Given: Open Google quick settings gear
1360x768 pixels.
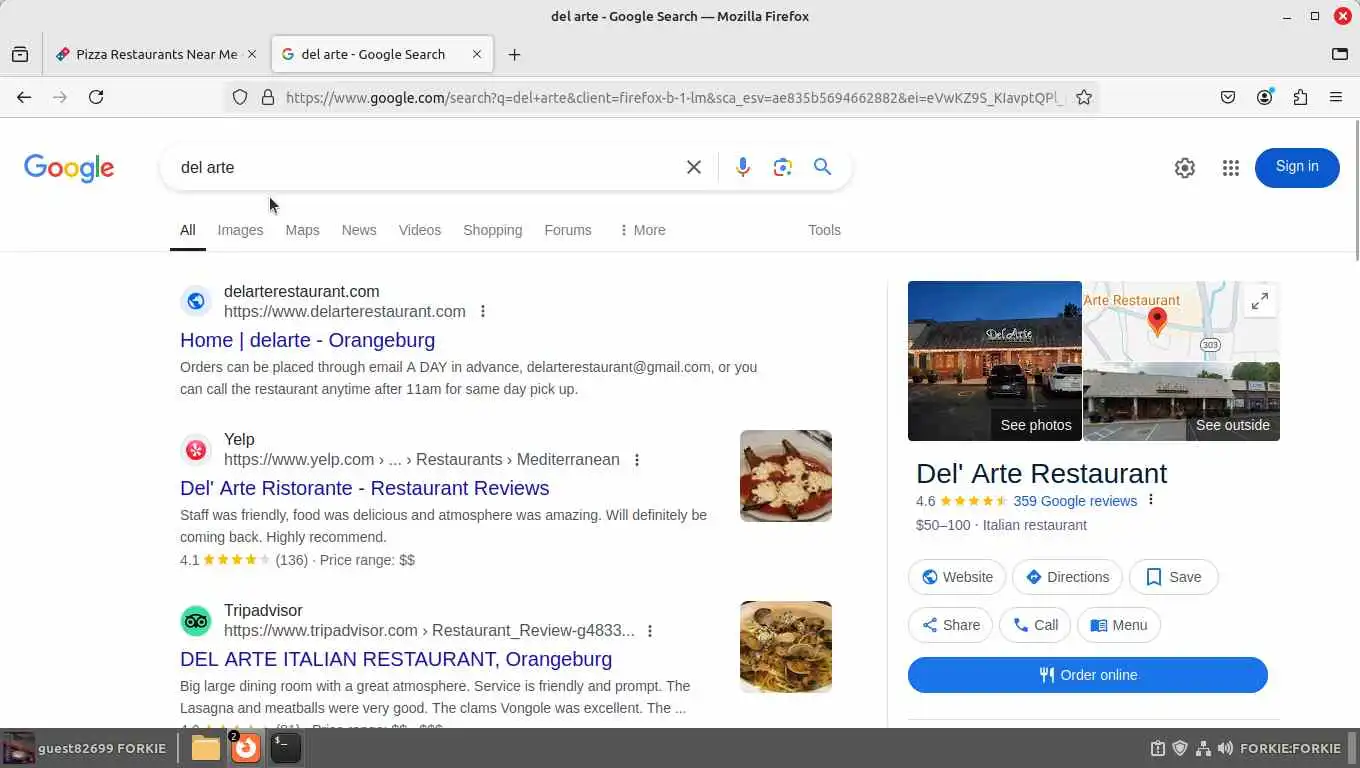Looking at the screenshot, I should [x=1185, y=168].
